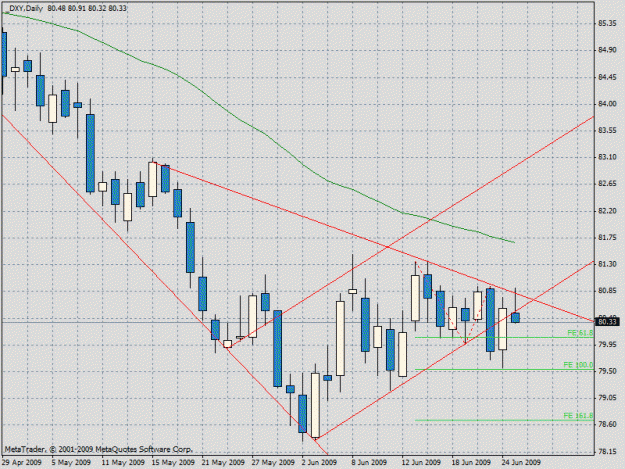Select the FE 100.0 Fibonacci level label
Screen dimensions: 625x469
click(578, 365)
